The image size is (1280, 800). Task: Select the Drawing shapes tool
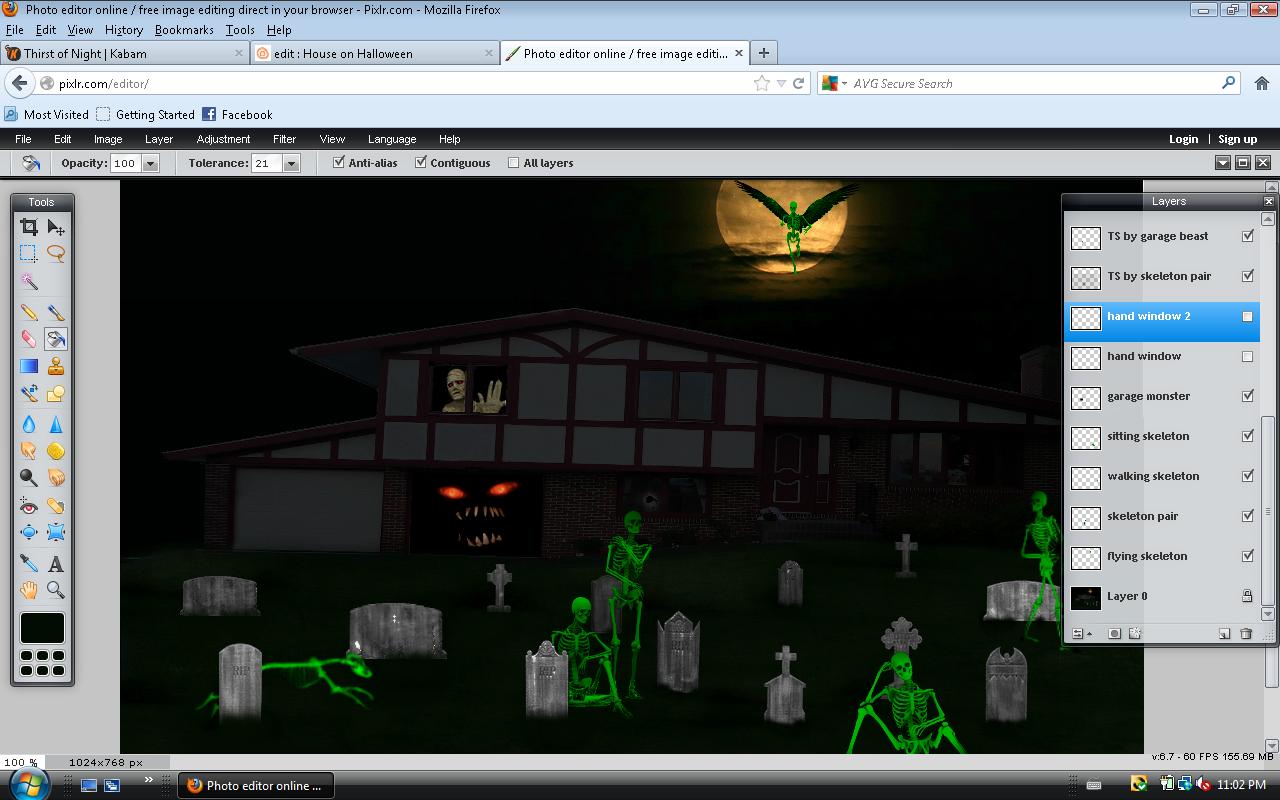(x=56, y=394)
